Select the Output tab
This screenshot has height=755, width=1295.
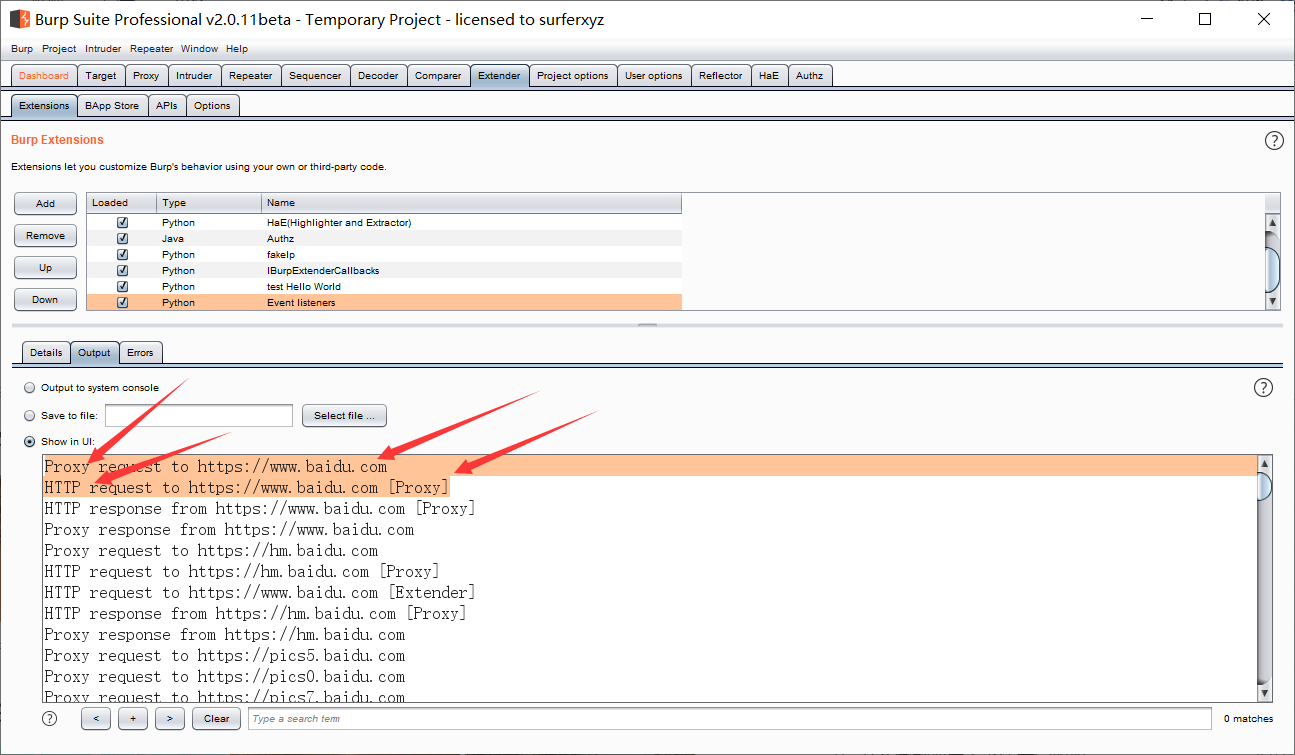point(95,353)
